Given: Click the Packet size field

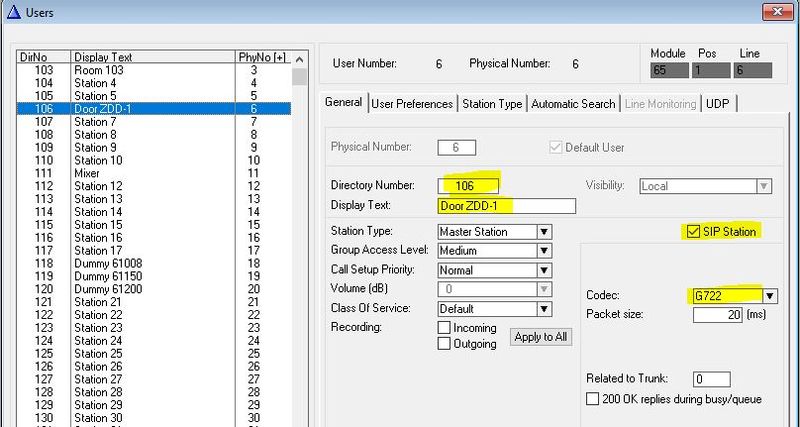Looking at the screenshot, I should pyautogui.click(x=717, y=315).
